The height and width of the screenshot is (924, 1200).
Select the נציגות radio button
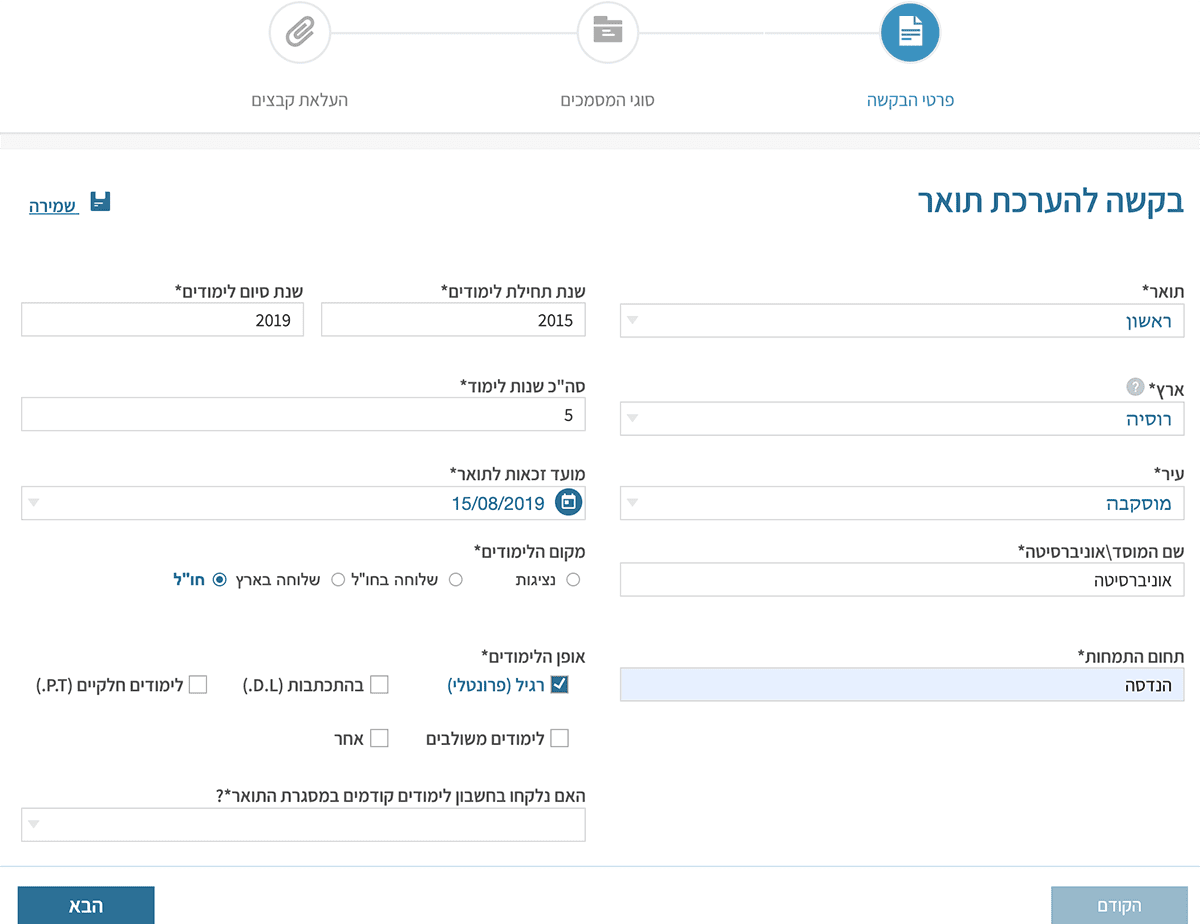573,580
